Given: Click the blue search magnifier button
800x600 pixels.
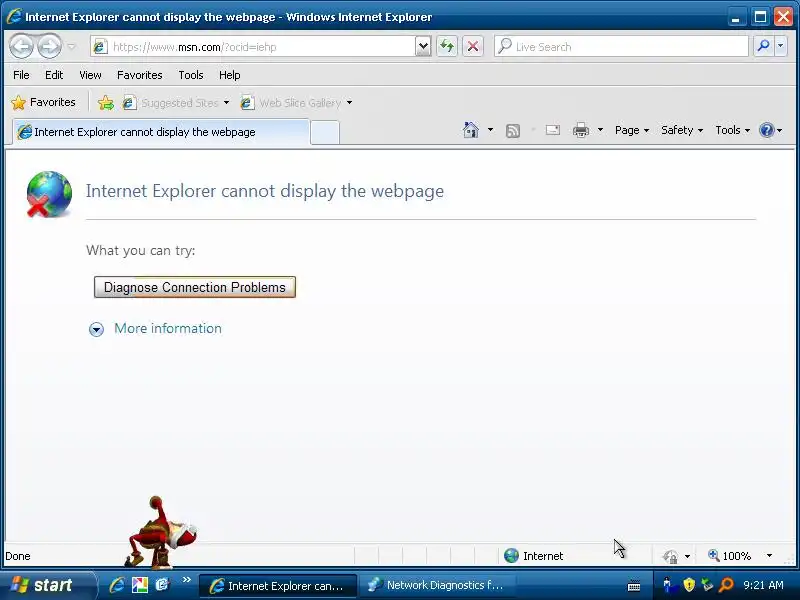Looking at the screenshot, I should coord(763,46).
